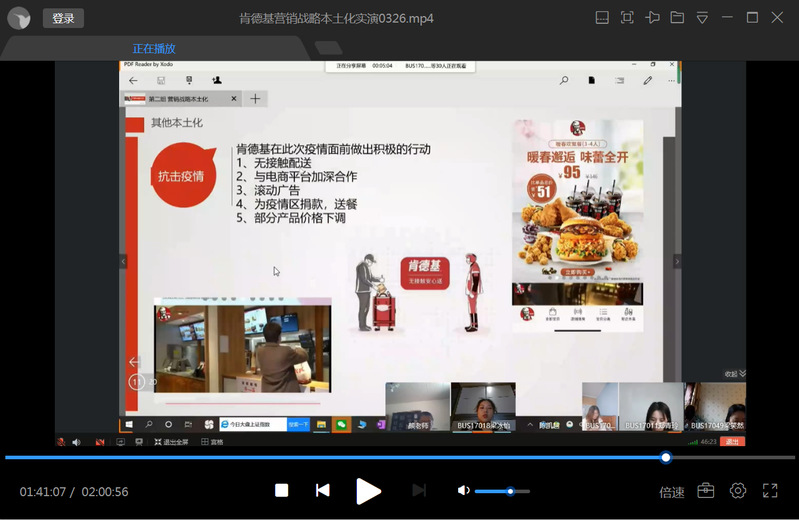Switch to 宫格 grid view
The height and width of the screenshot is (520, 799).
click(x=212, y=442)
